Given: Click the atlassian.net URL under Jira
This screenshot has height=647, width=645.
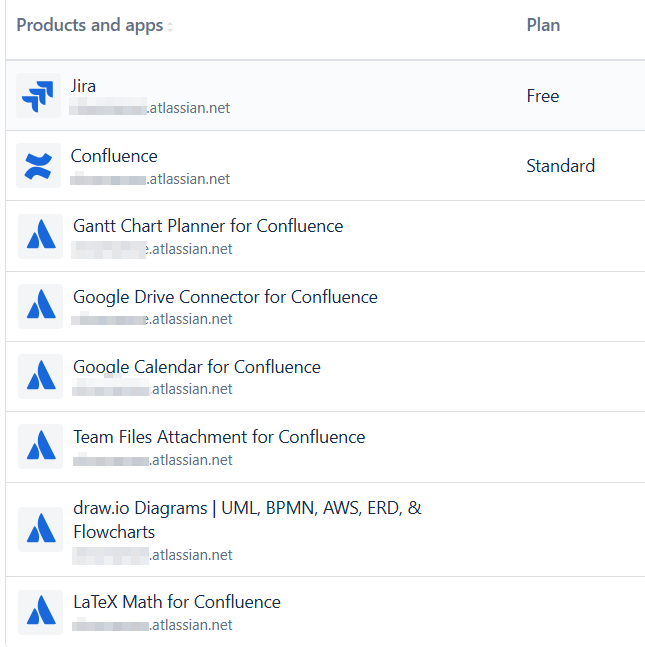Looking at the screenshot, I should 149,108.
